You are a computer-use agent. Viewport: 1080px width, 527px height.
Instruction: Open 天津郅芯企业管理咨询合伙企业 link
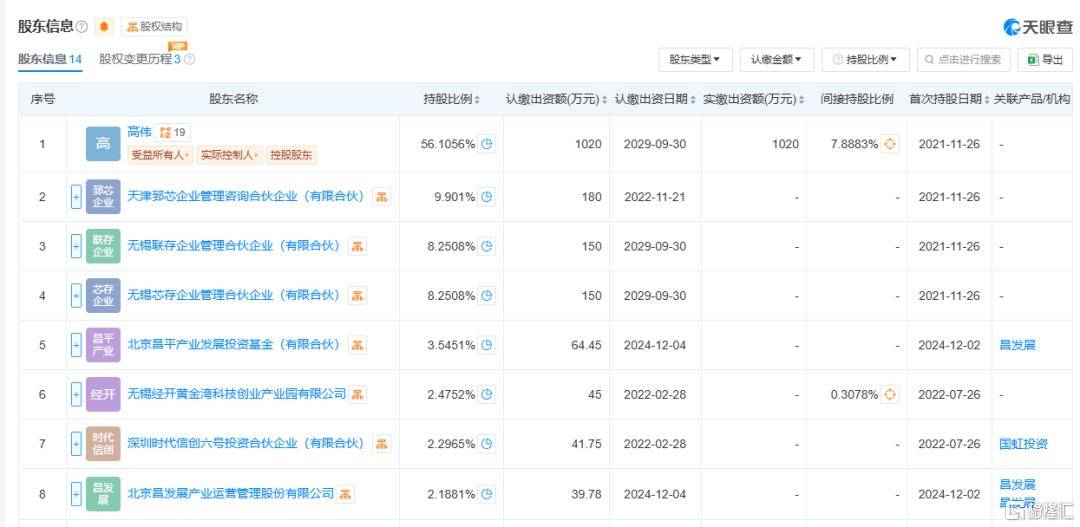tap(246, 196)
